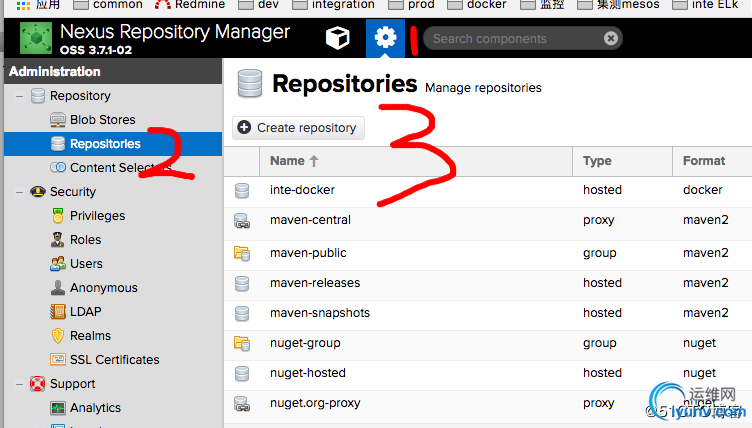Click the Realms shield icon

[x=58, y=335]
